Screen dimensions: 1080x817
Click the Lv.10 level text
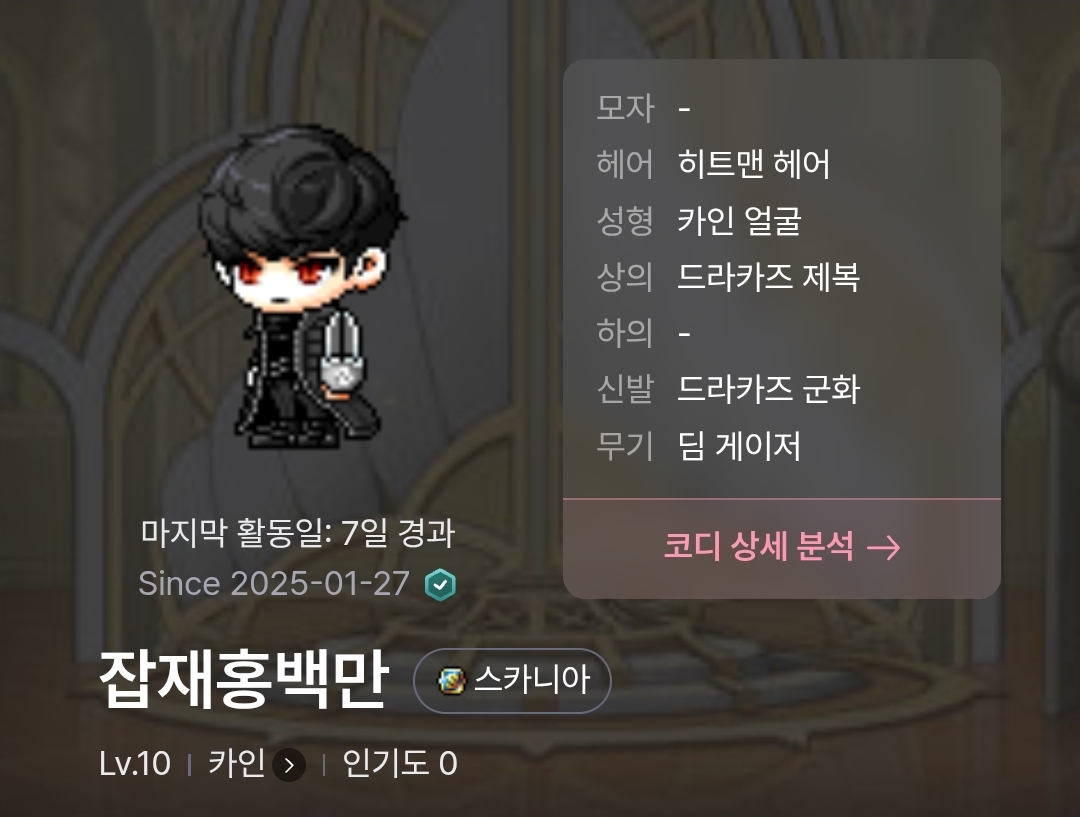(x=135, y=764)
